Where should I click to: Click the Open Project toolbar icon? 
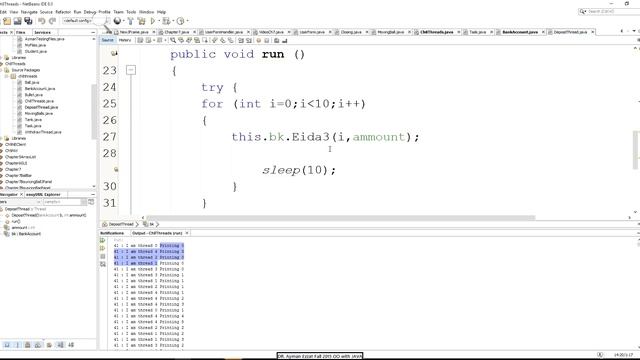pos(18,21)
